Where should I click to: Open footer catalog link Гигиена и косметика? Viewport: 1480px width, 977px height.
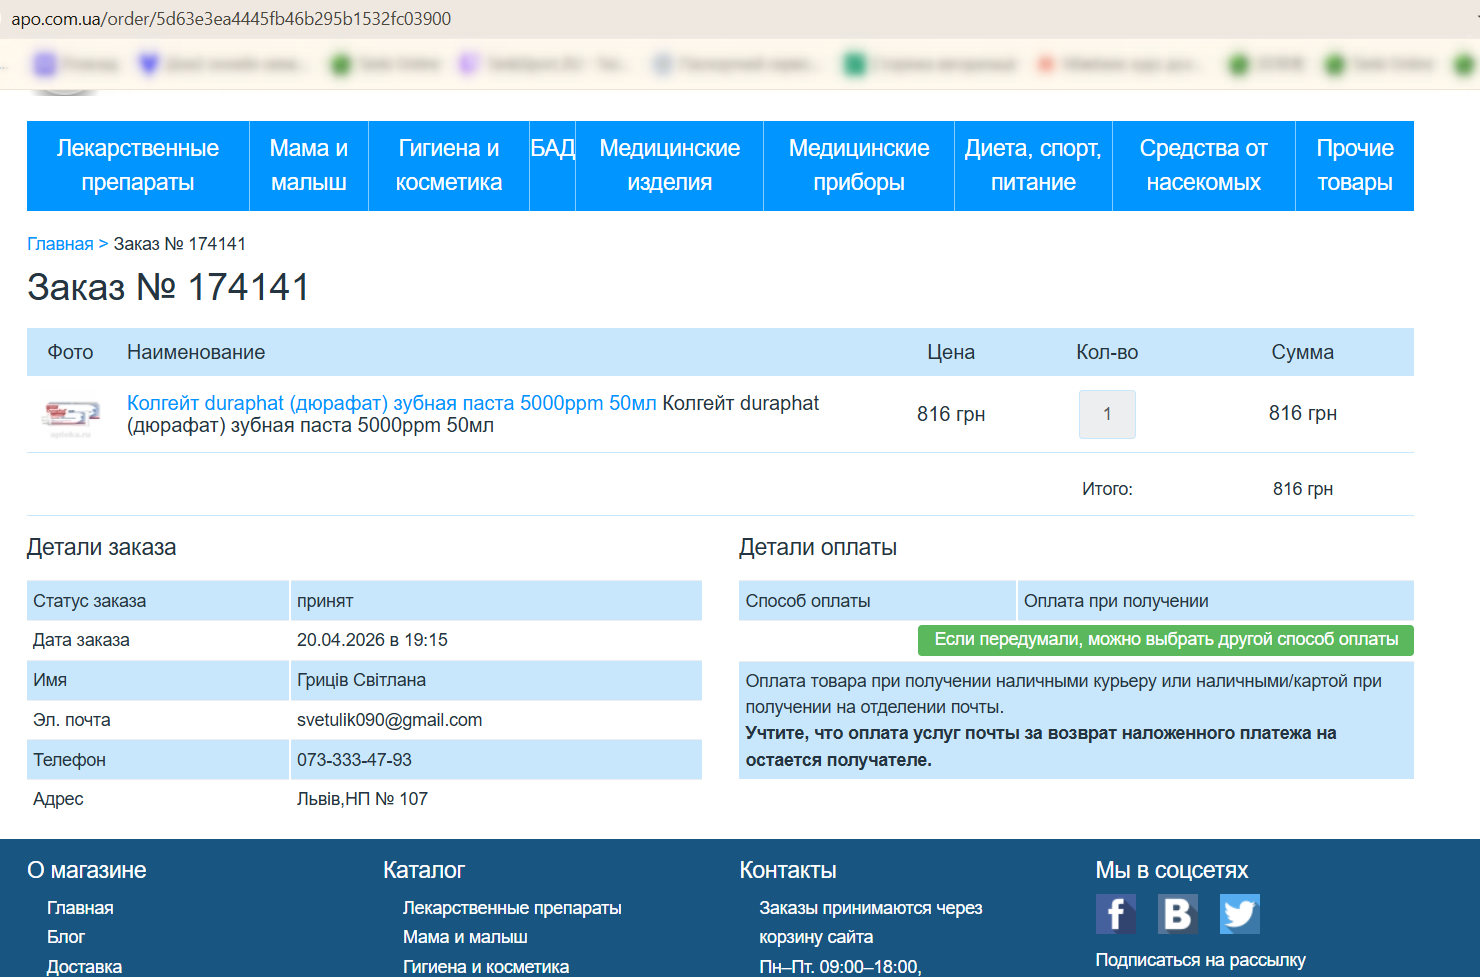(x=486, y=967)
